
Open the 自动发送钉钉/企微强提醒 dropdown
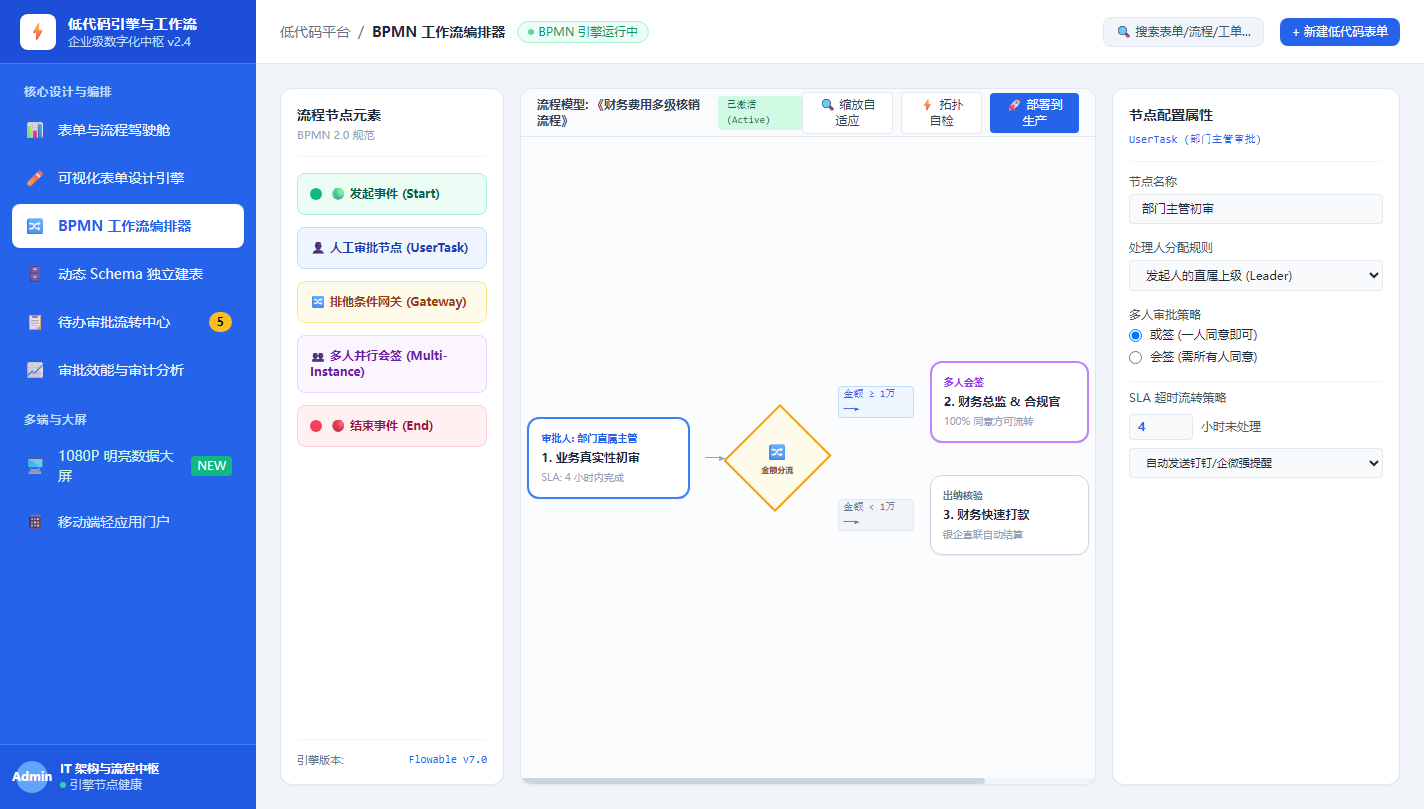1255,463
